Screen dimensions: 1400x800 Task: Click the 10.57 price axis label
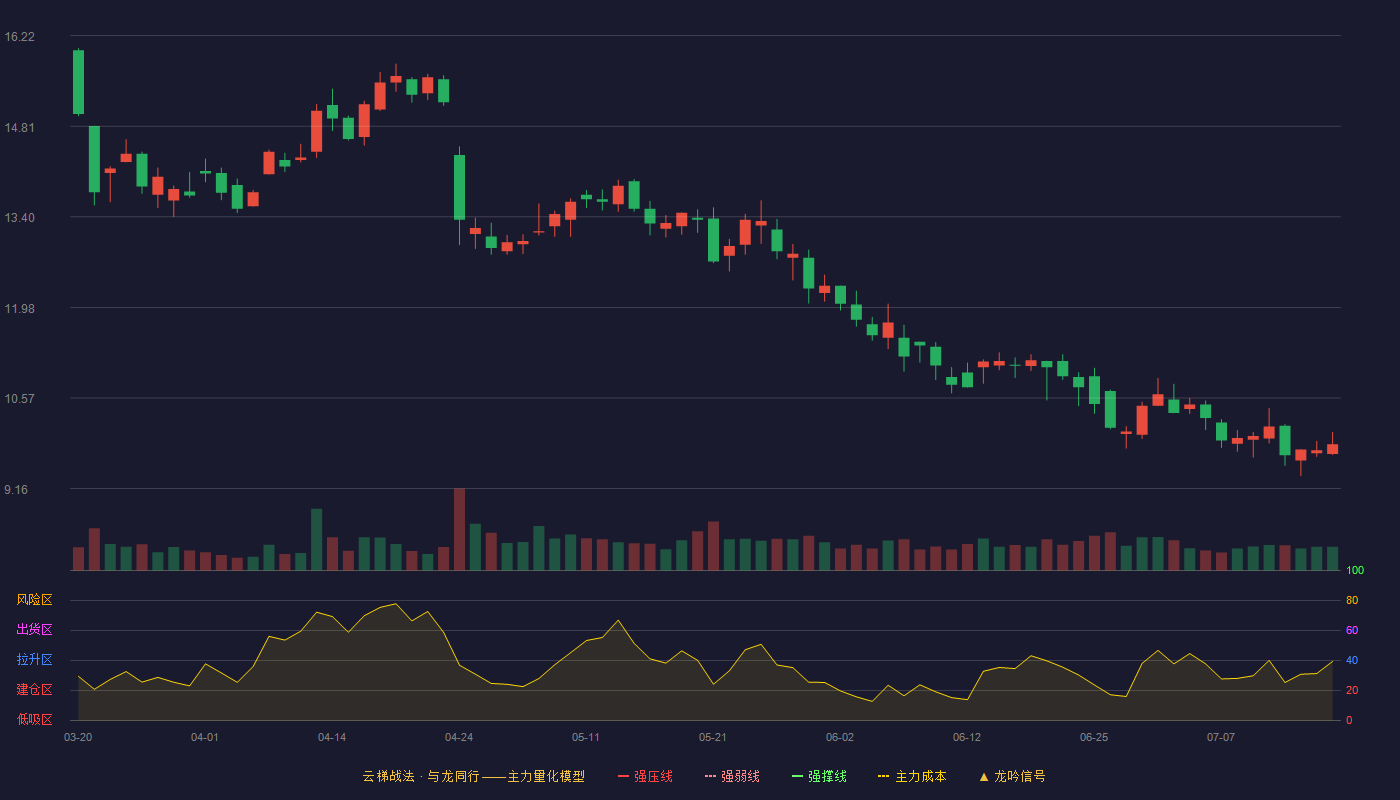click(x=20, y=398)
